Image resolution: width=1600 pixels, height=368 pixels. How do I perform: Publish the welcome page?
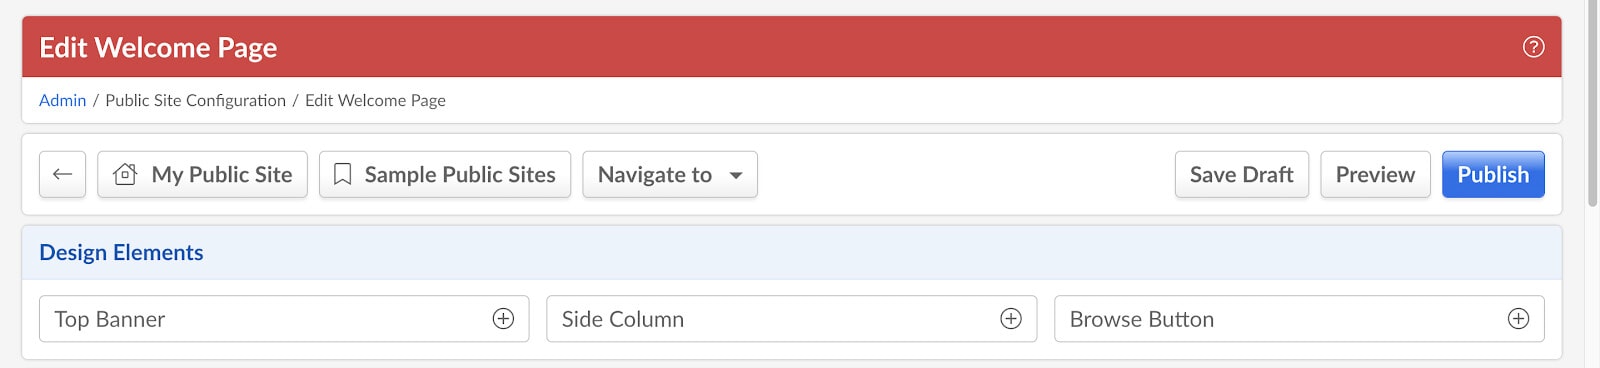(x=1493, y=174)
